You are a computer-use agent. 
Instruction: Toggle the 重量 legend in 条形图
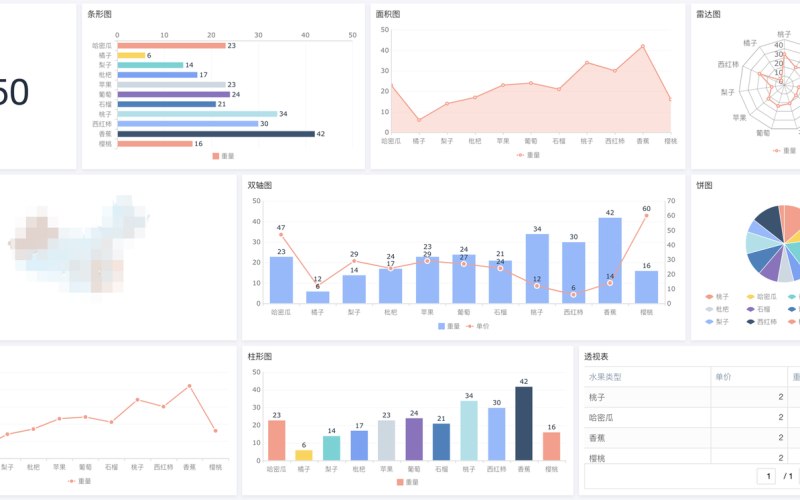[x=223, y=156]
